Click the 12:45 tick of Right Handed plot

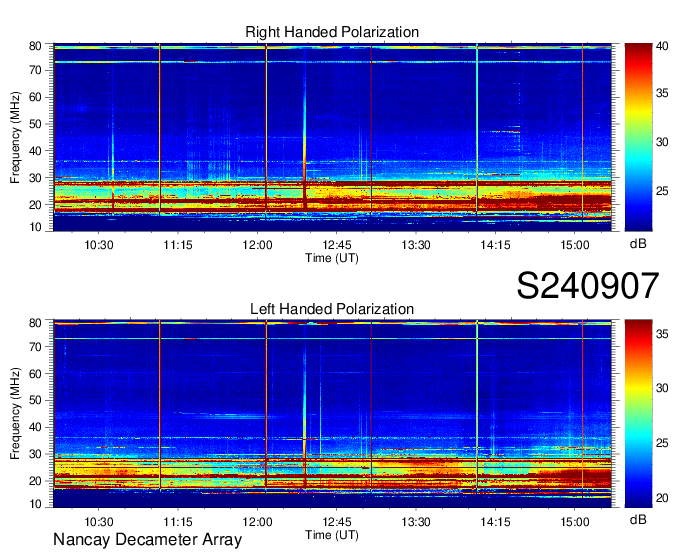pos(337,245)
